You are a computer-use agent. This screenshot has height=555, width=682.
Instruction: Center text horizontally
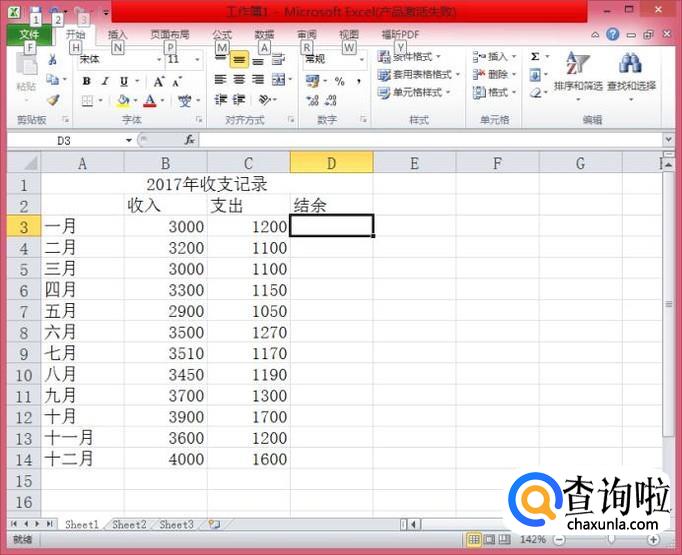point(239,79)
